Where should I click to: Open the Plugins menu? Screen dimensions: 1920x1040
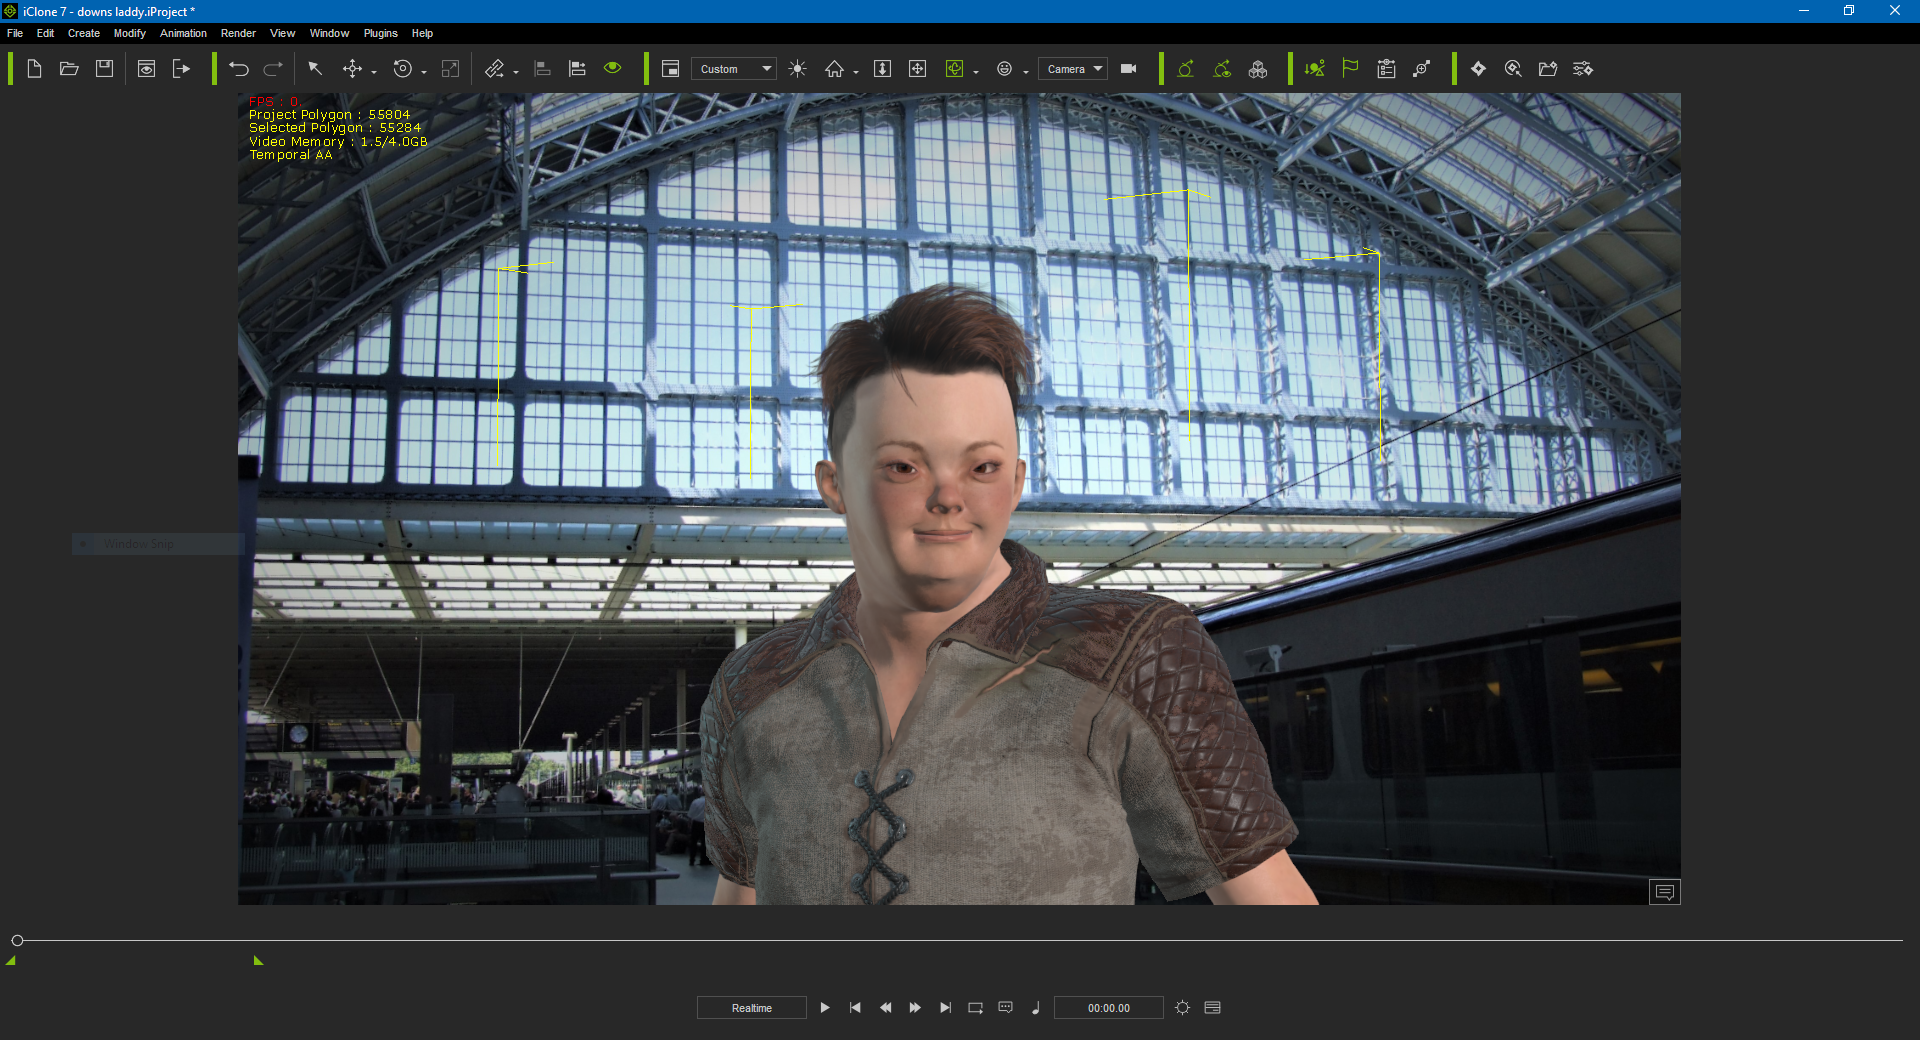381,33
